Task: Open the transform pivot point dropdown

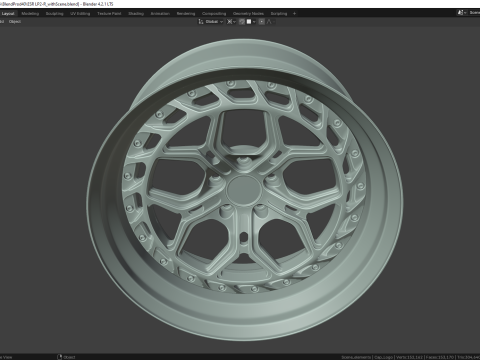Action: 231,22
